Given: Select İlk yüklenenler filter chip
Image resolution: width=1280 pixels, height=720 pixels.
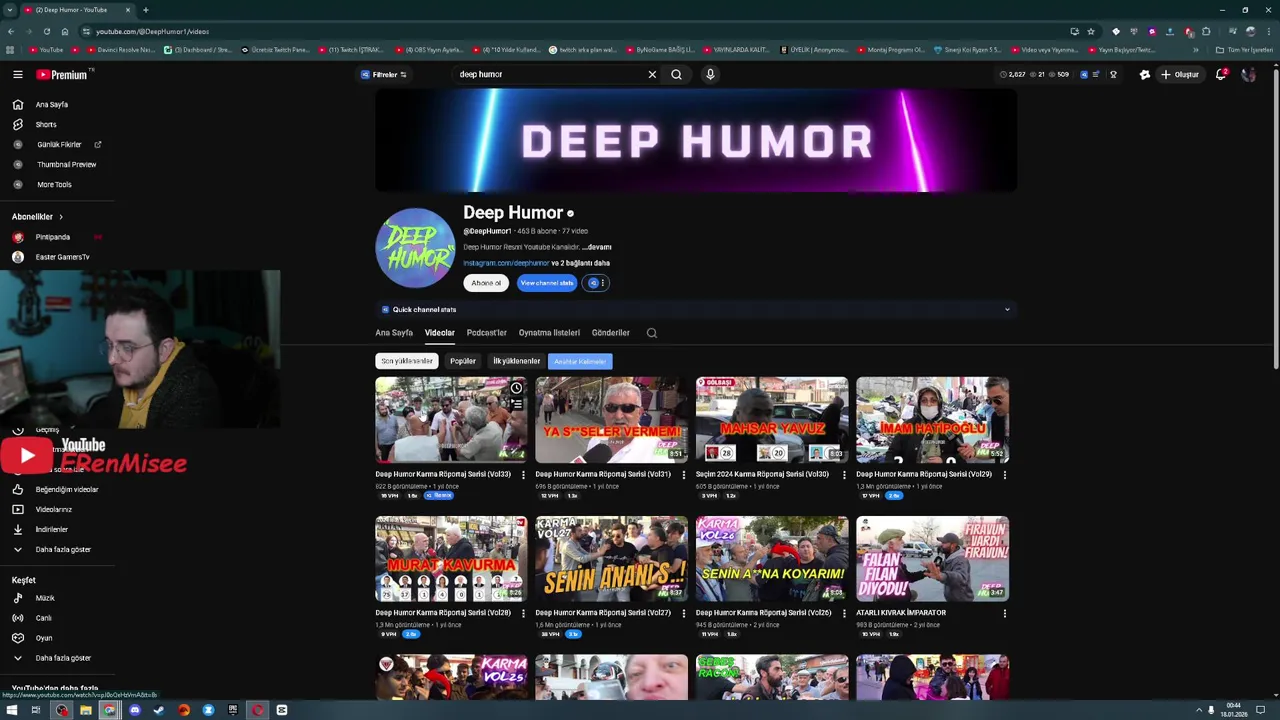Looking at the screenshot, I should tap(516, 361).
